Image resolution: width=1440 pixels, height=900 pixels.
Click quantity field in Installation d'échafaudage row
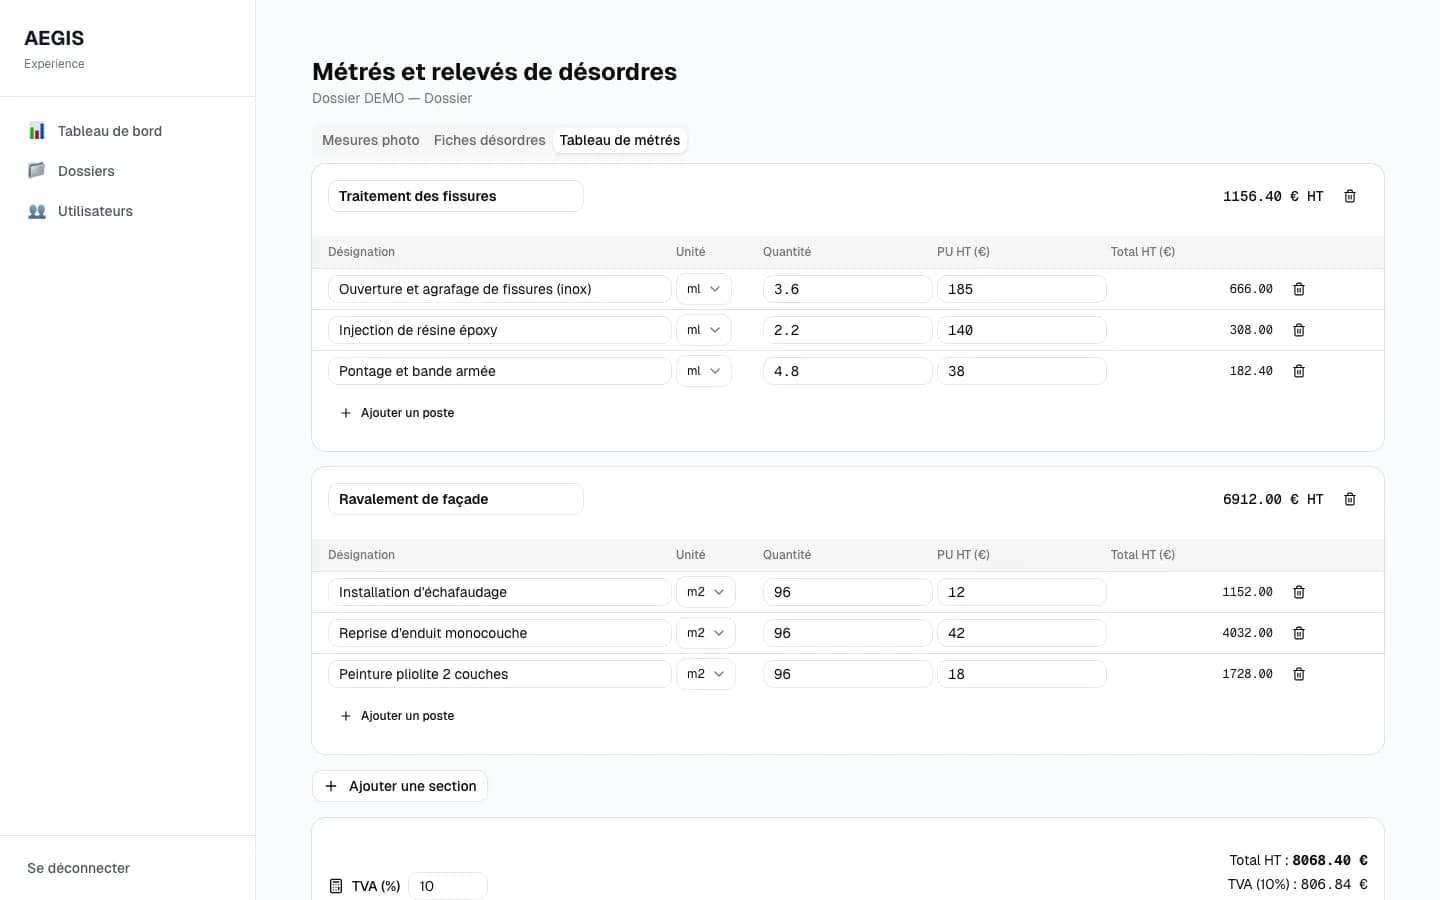848,592
